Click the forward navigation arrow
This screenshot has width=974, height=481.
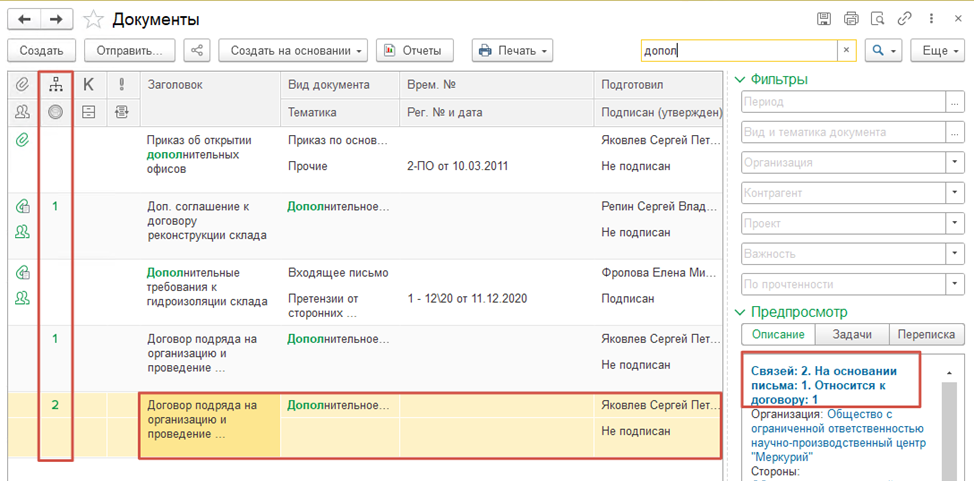57,20
